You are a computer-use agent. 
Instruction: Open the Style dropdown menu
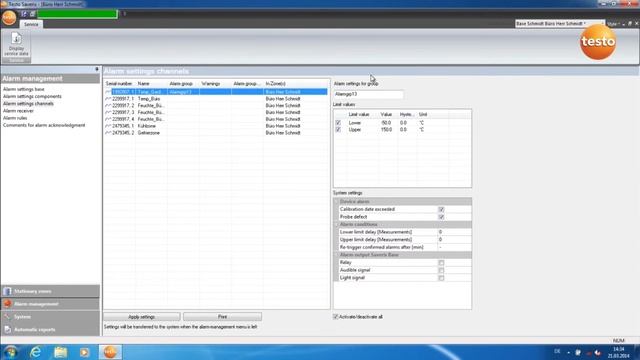click(613, 24)
